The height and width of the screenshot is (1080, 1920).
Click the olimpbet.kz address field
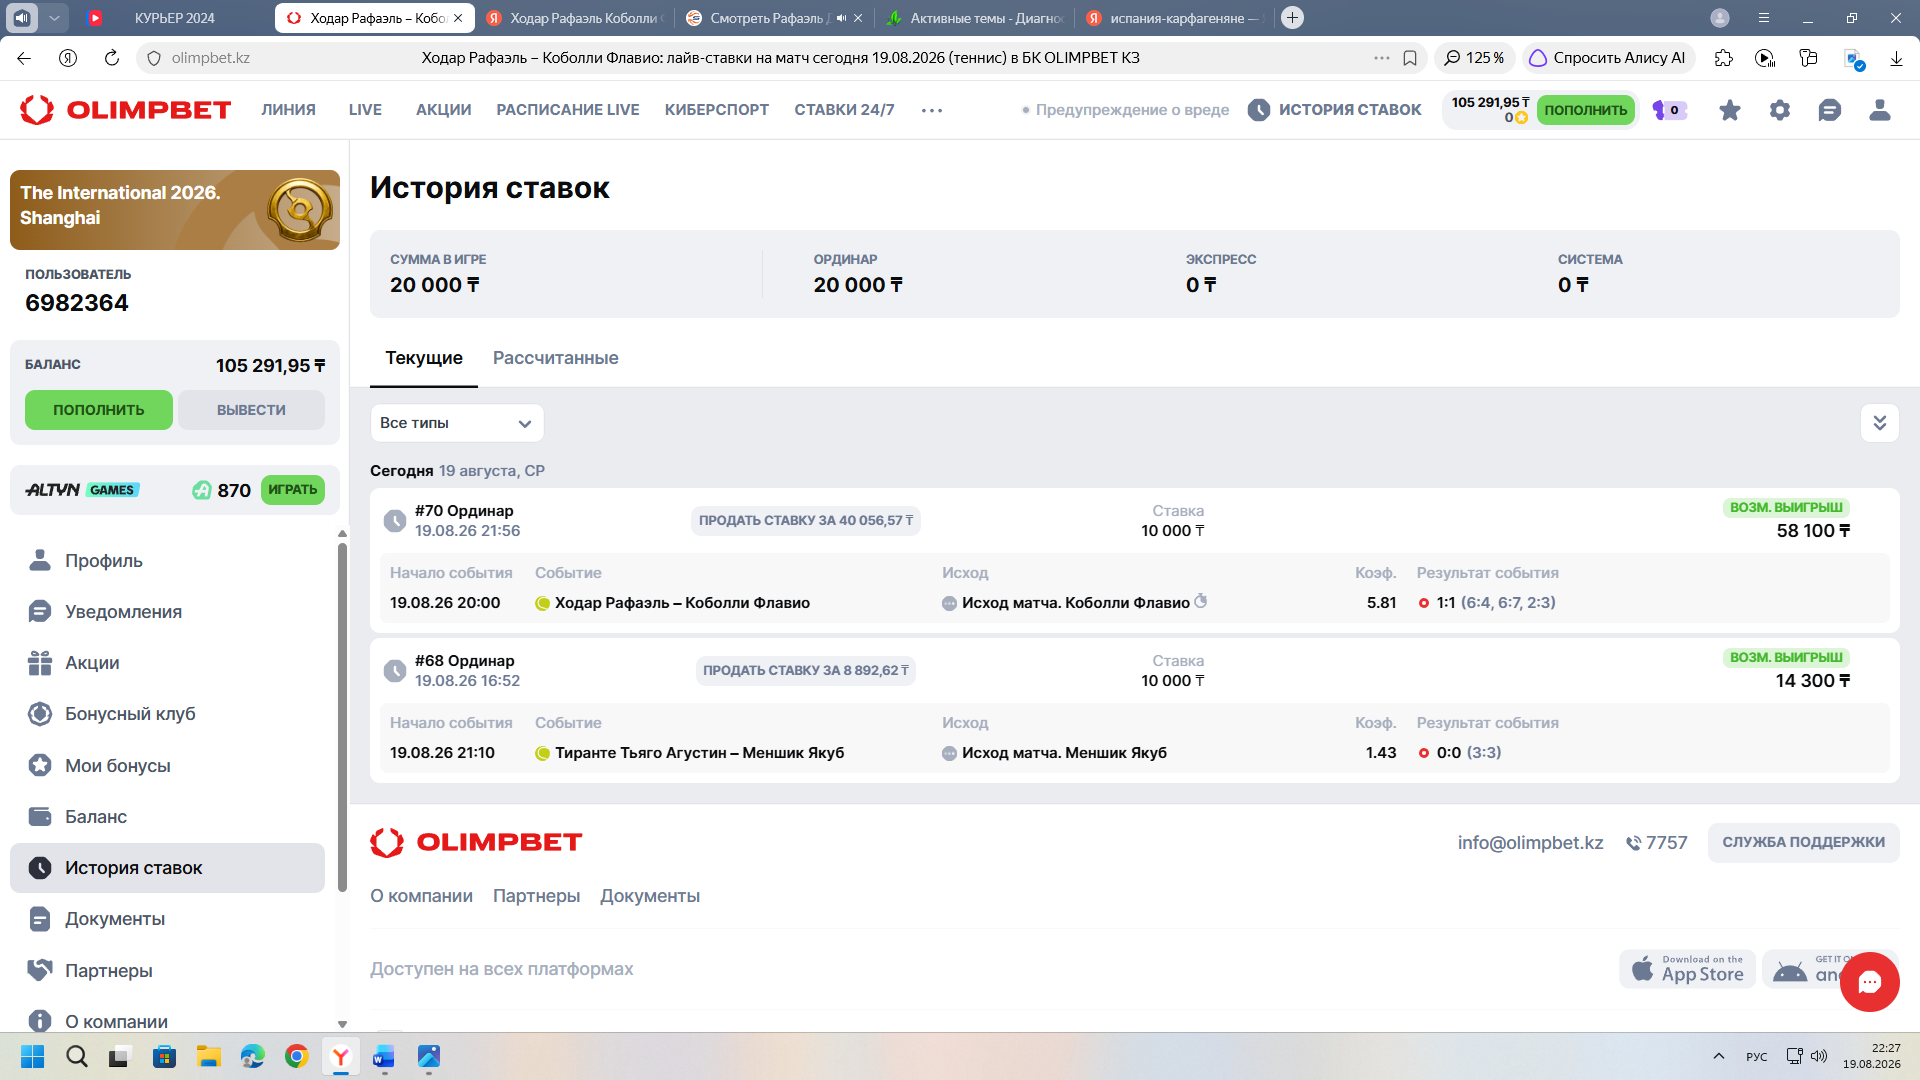(x=210, y=58)
